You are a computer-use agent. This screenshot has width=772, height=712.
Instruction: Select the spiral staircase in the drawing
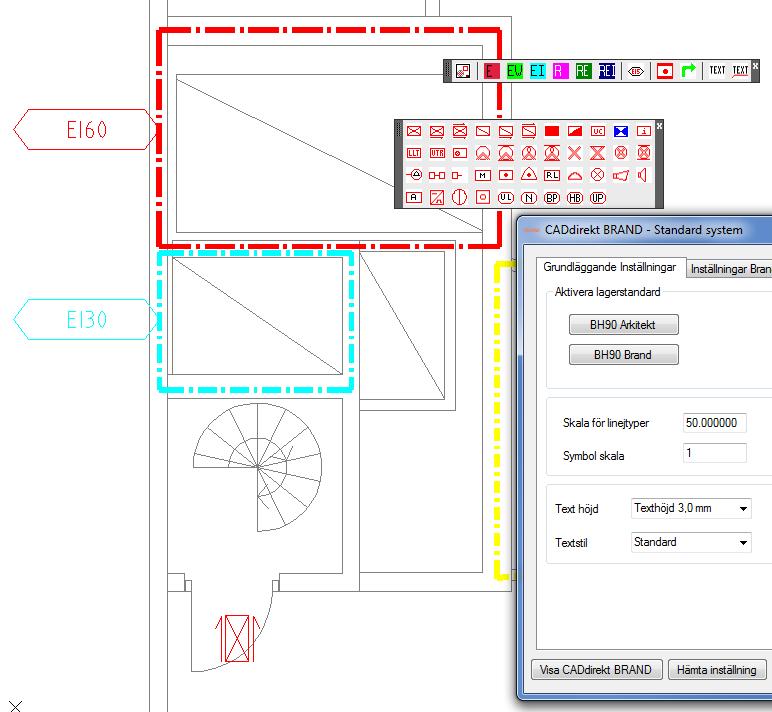point(257,467)
